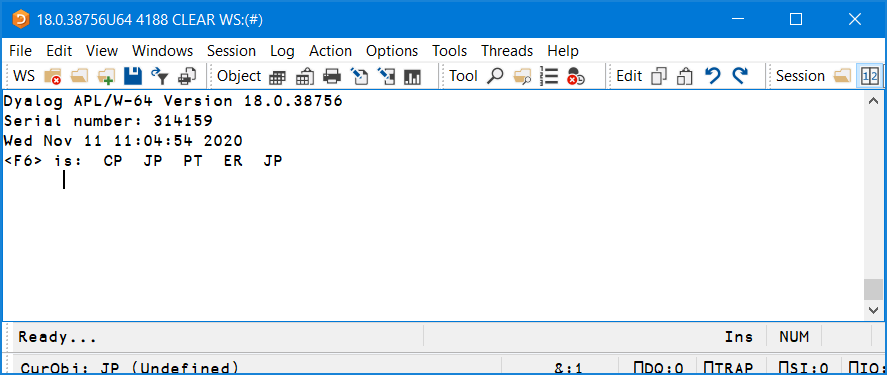Click the Load Workspace folder icon
This screenshot has height=375, width=887.
(79, 76)
